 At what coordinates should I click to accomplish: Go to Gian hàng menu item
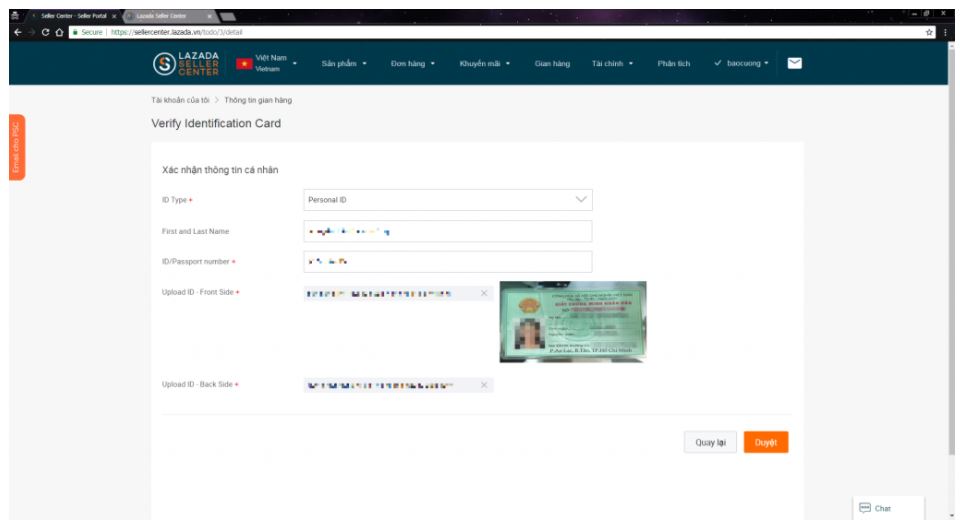[x=552, y=64]
